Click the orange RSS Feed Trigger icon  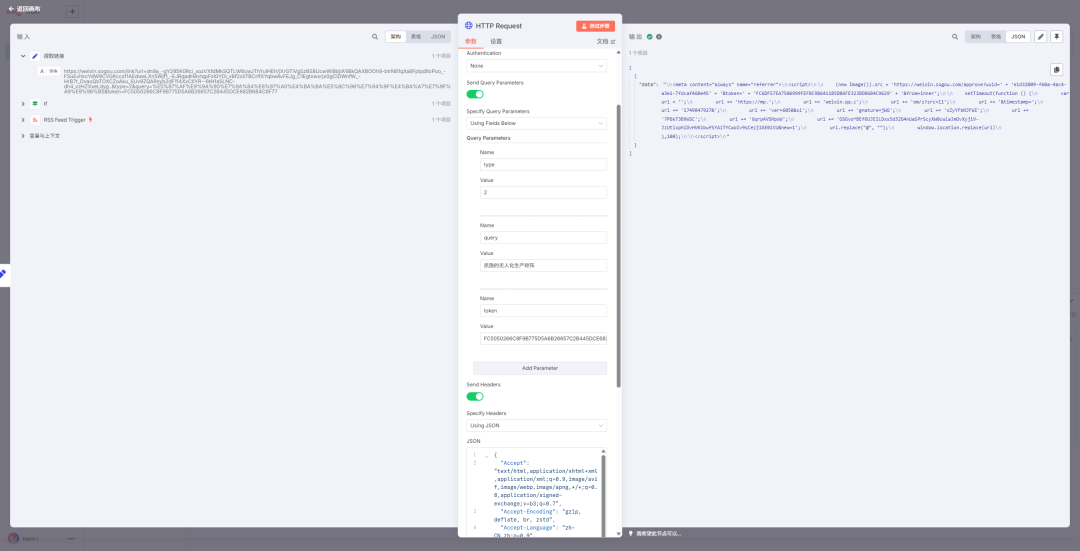pos(35,120)
